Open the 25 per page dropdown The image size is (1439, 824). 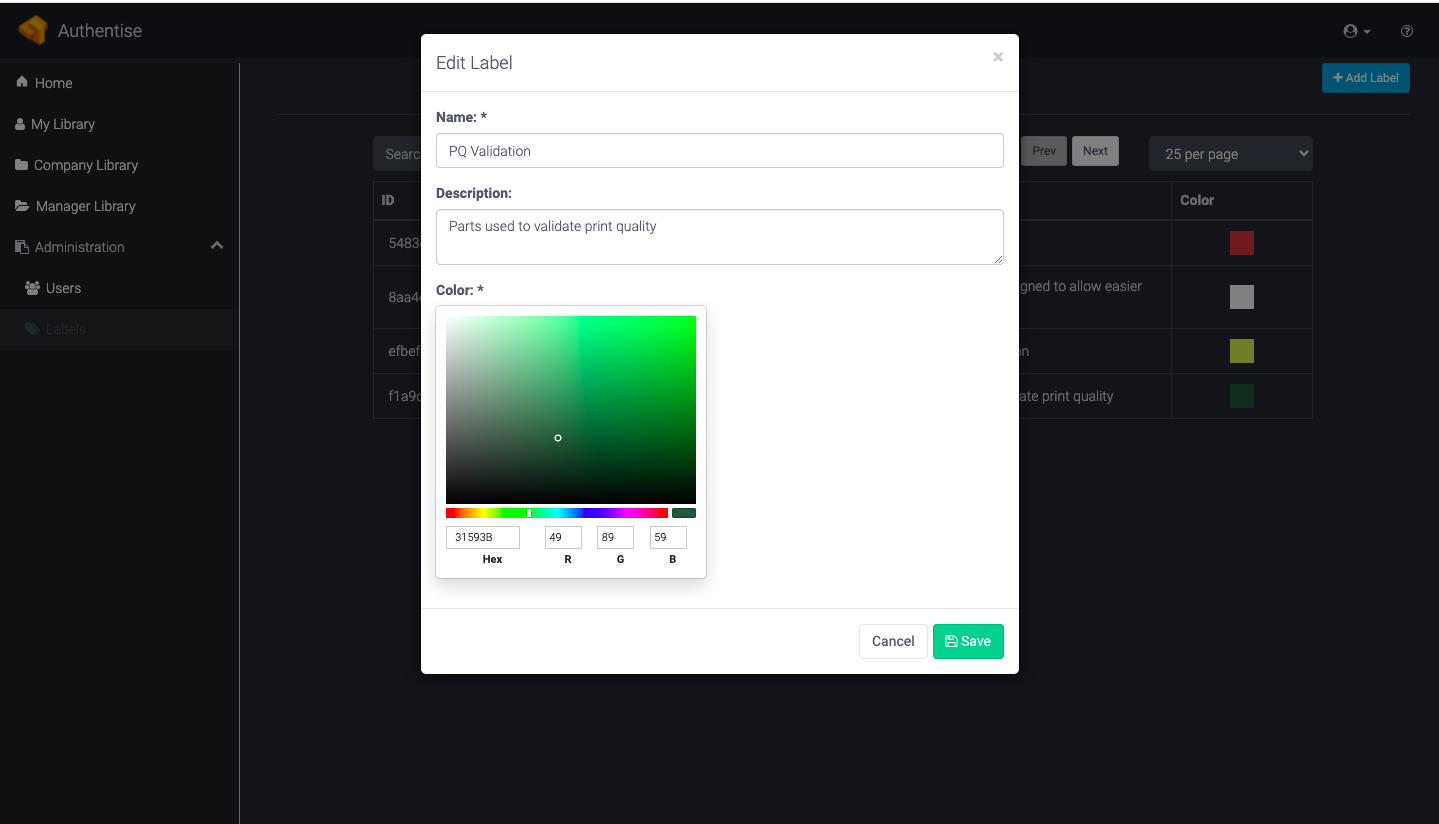point(1230,154)
